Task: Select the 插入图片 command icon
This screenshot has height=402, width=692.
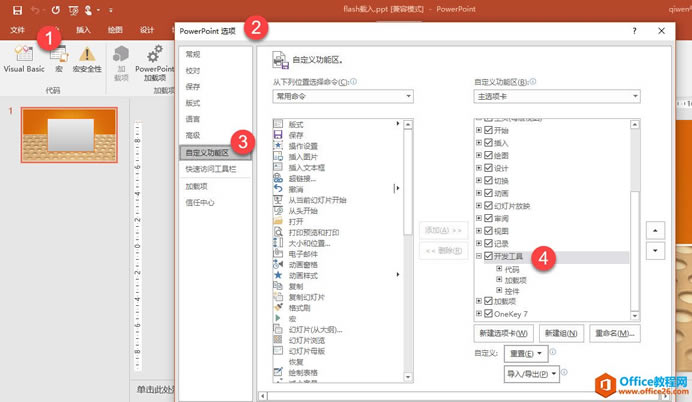Action: [278, 156]
